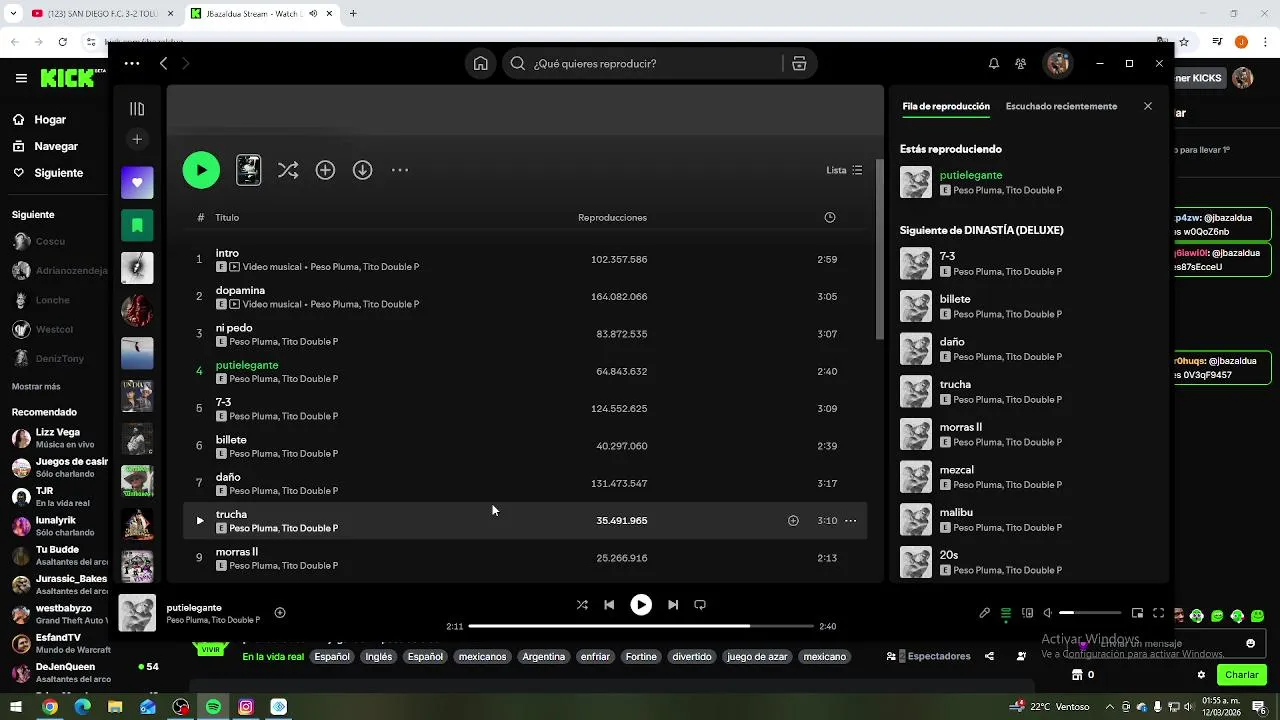This screenshot has width=1280, height=720.
Task: Toggle album shuffle beside the download button
Action: click(288, 170)
